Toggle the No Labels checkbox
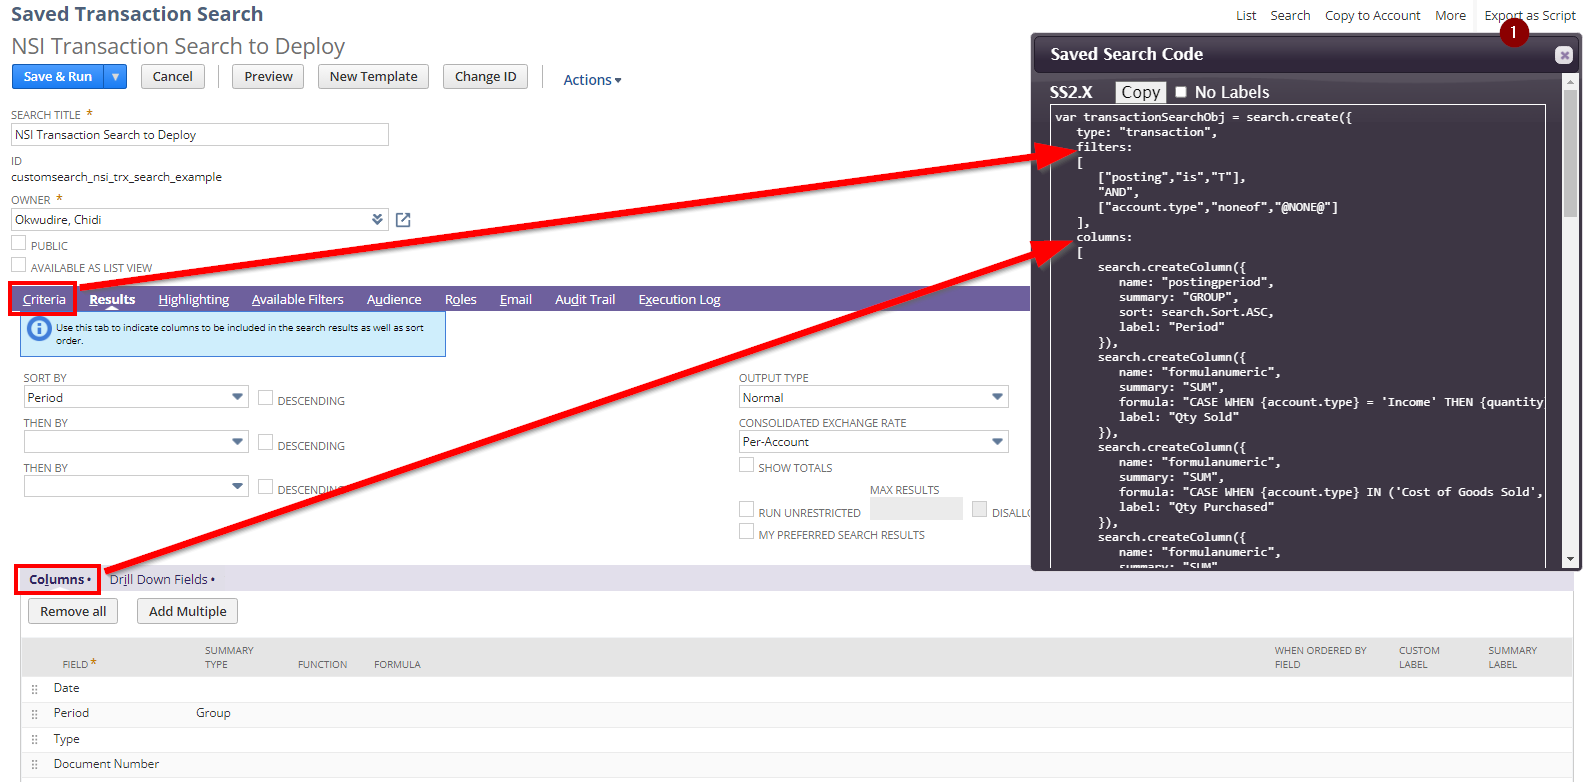Image resolution: width=1596 pixels, height=782 pixels. coord(1181,92)
